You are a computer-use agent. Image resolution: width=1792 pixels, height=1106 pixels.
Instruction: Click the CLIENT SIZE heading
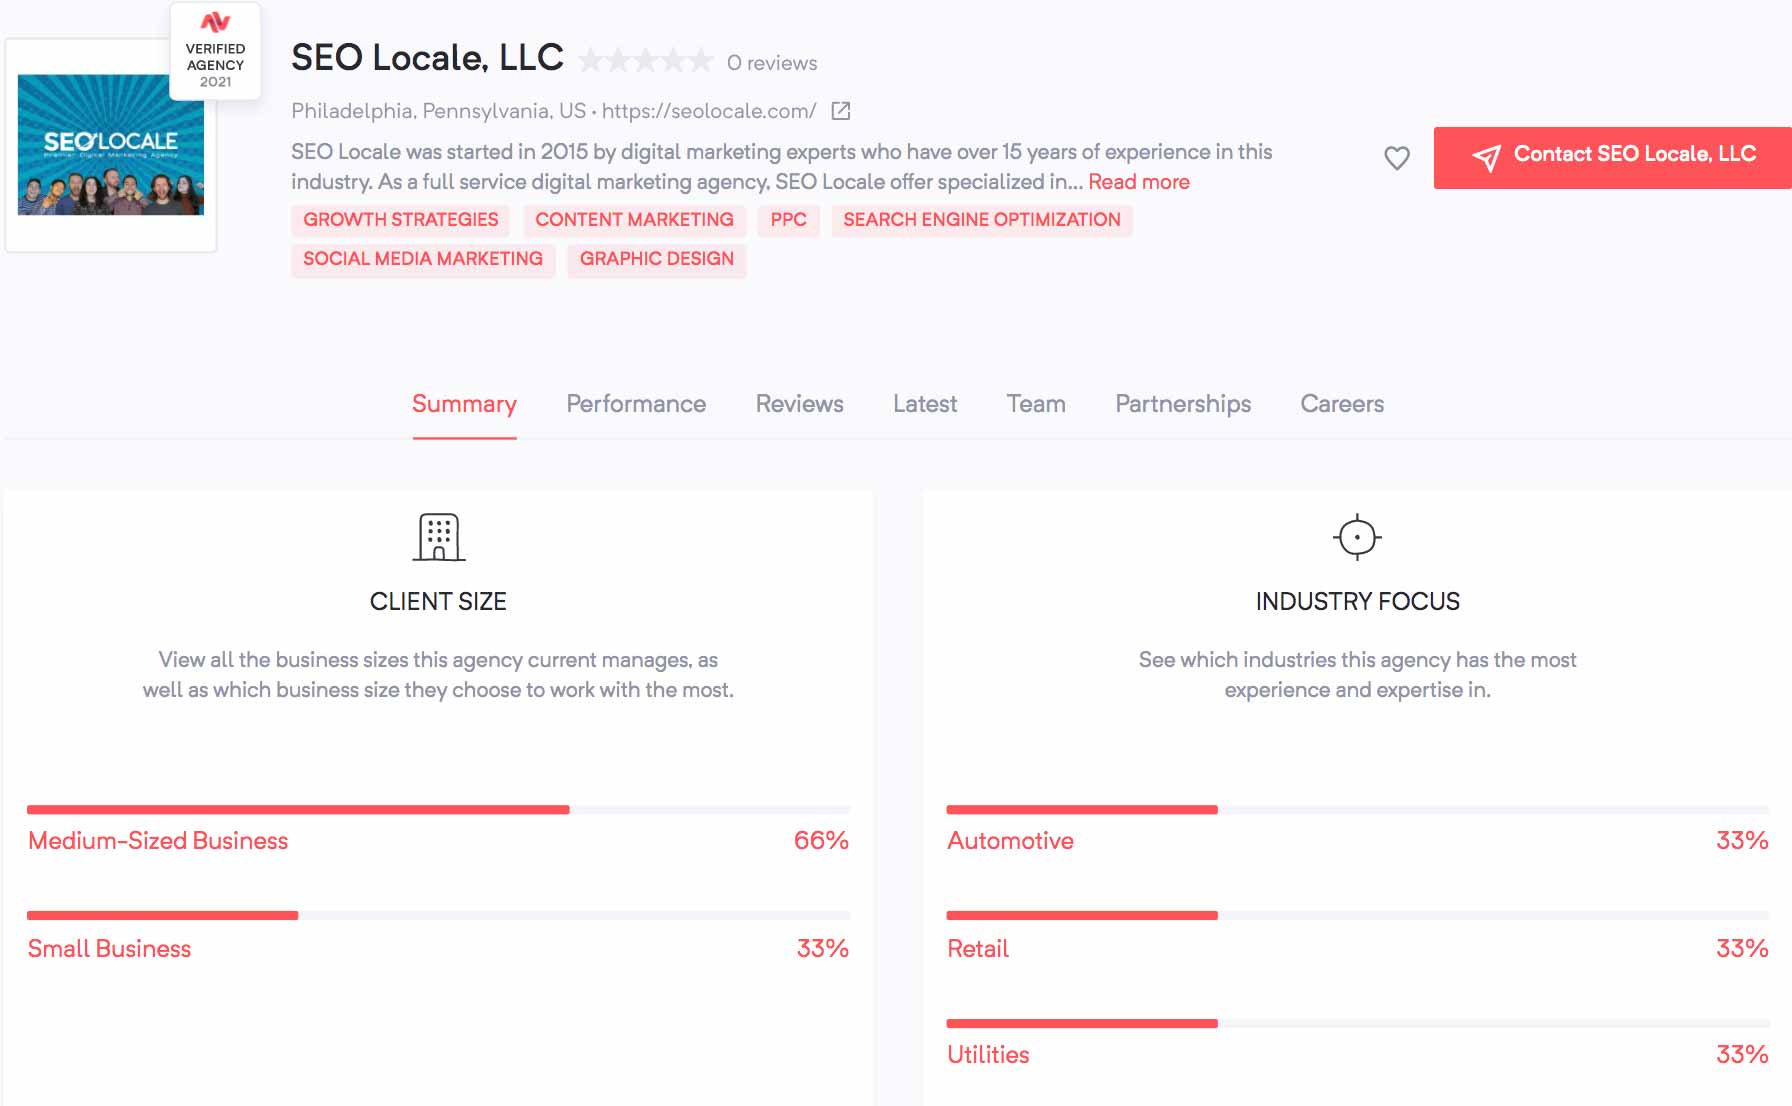438,601
